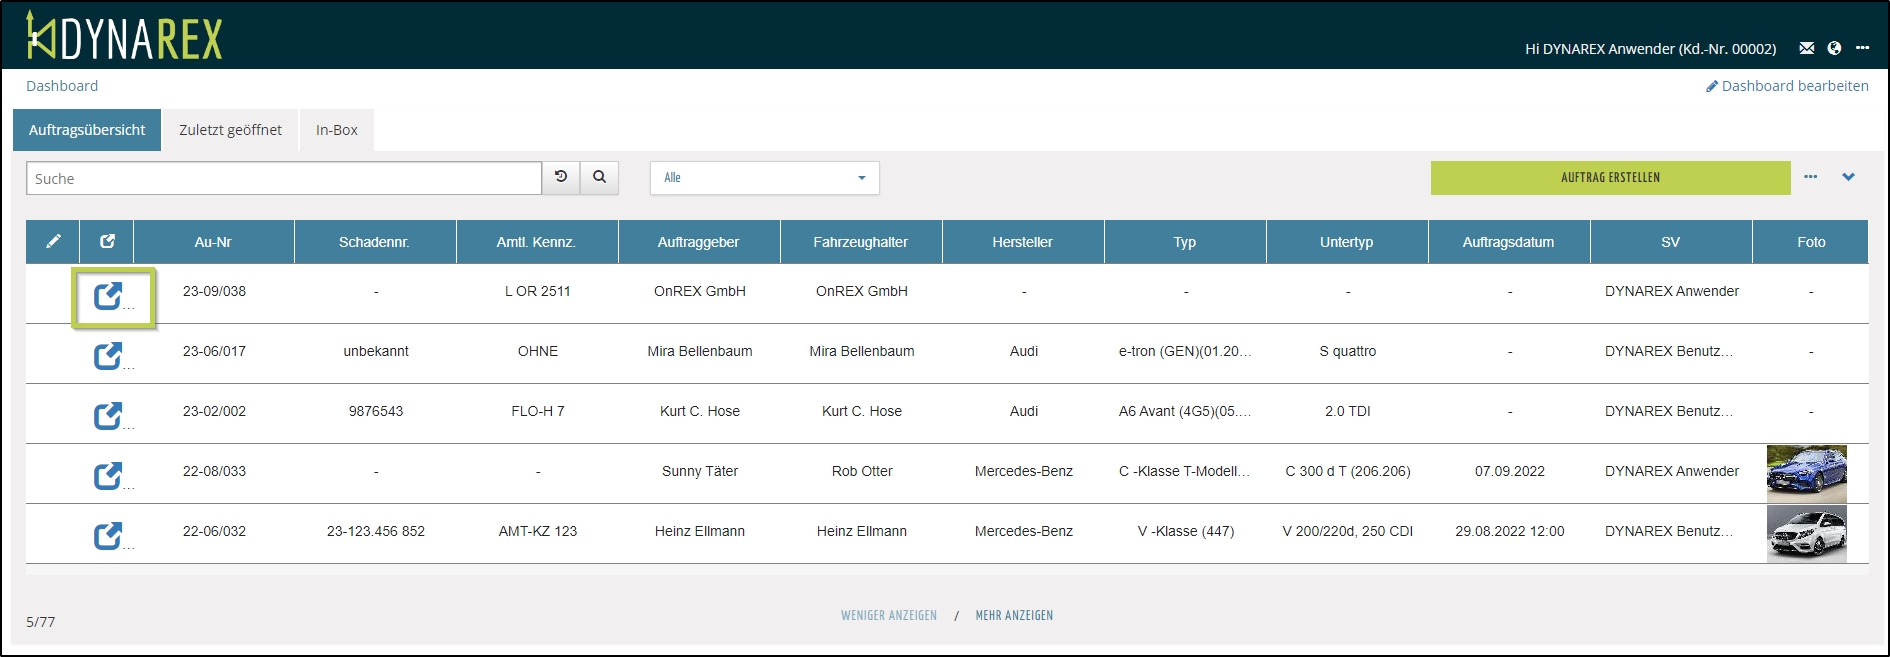Image resolution: width=1890 pixels, height=657 pixels.
Task: Click into the Suche input field
Action: tap(284, 178)
